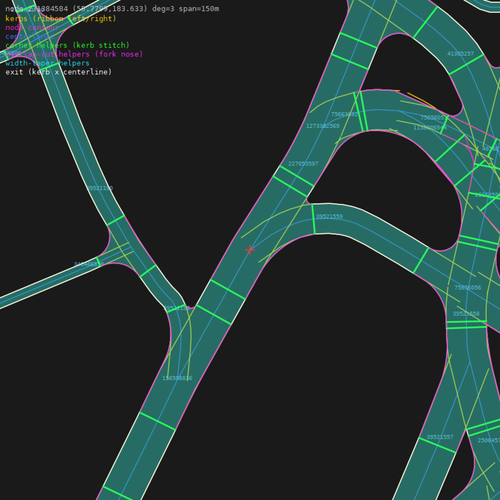Click the 'overlap-cut helpers (fork nose)' legend entry

coord(74,54)
